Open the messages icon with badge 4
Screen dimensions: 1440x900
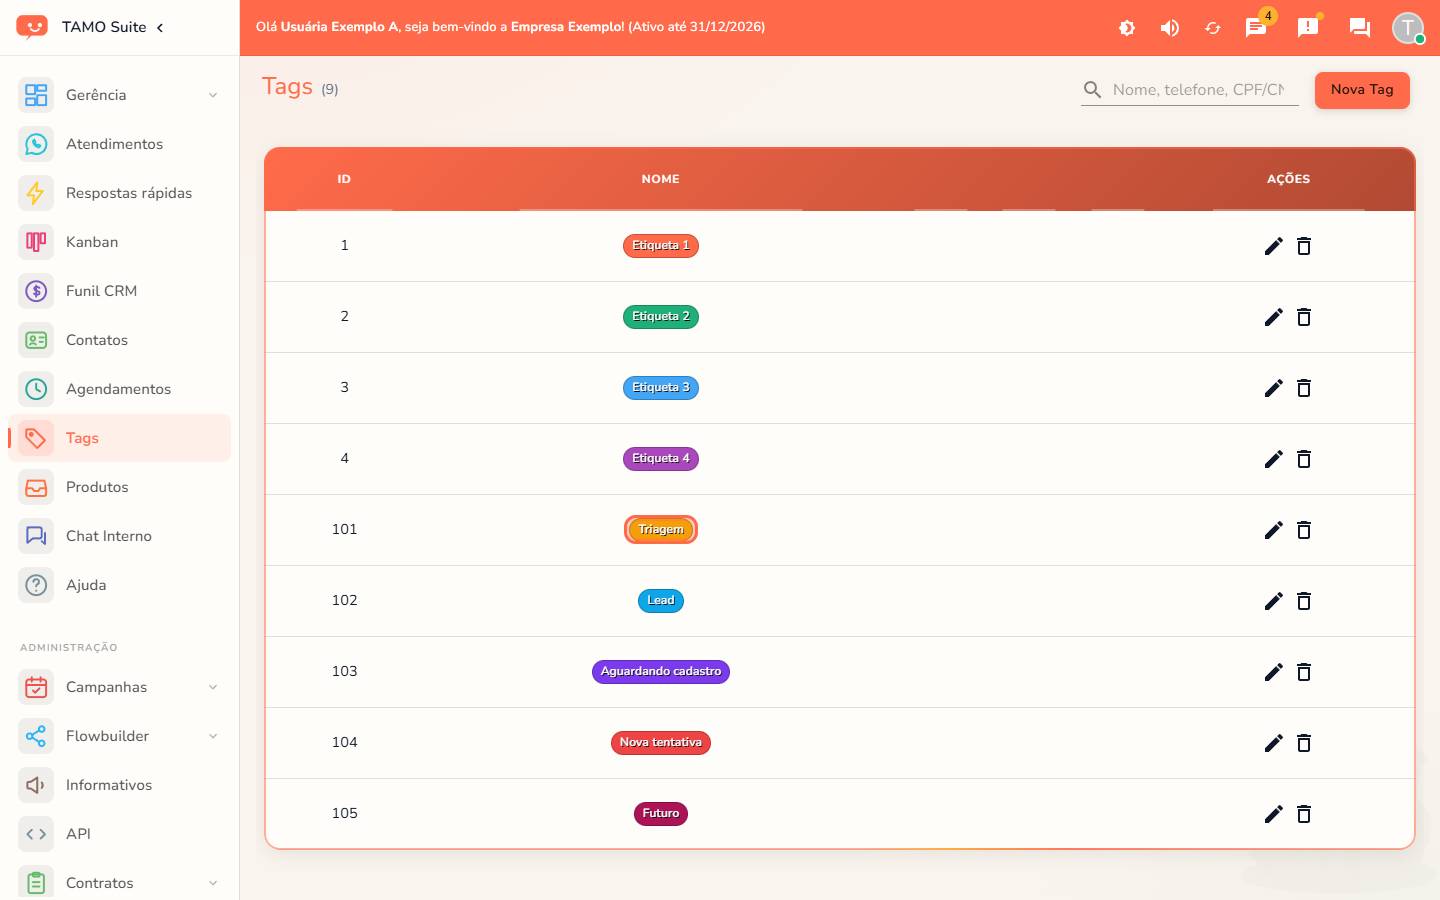1257,27
